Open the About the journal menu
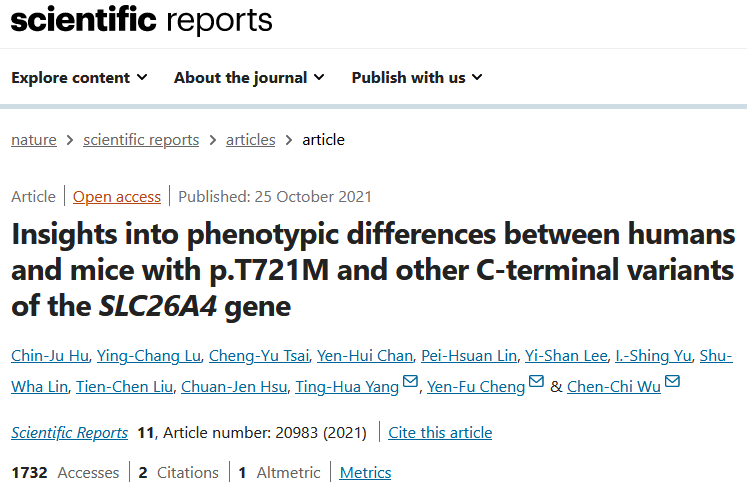 pos(249,78)
